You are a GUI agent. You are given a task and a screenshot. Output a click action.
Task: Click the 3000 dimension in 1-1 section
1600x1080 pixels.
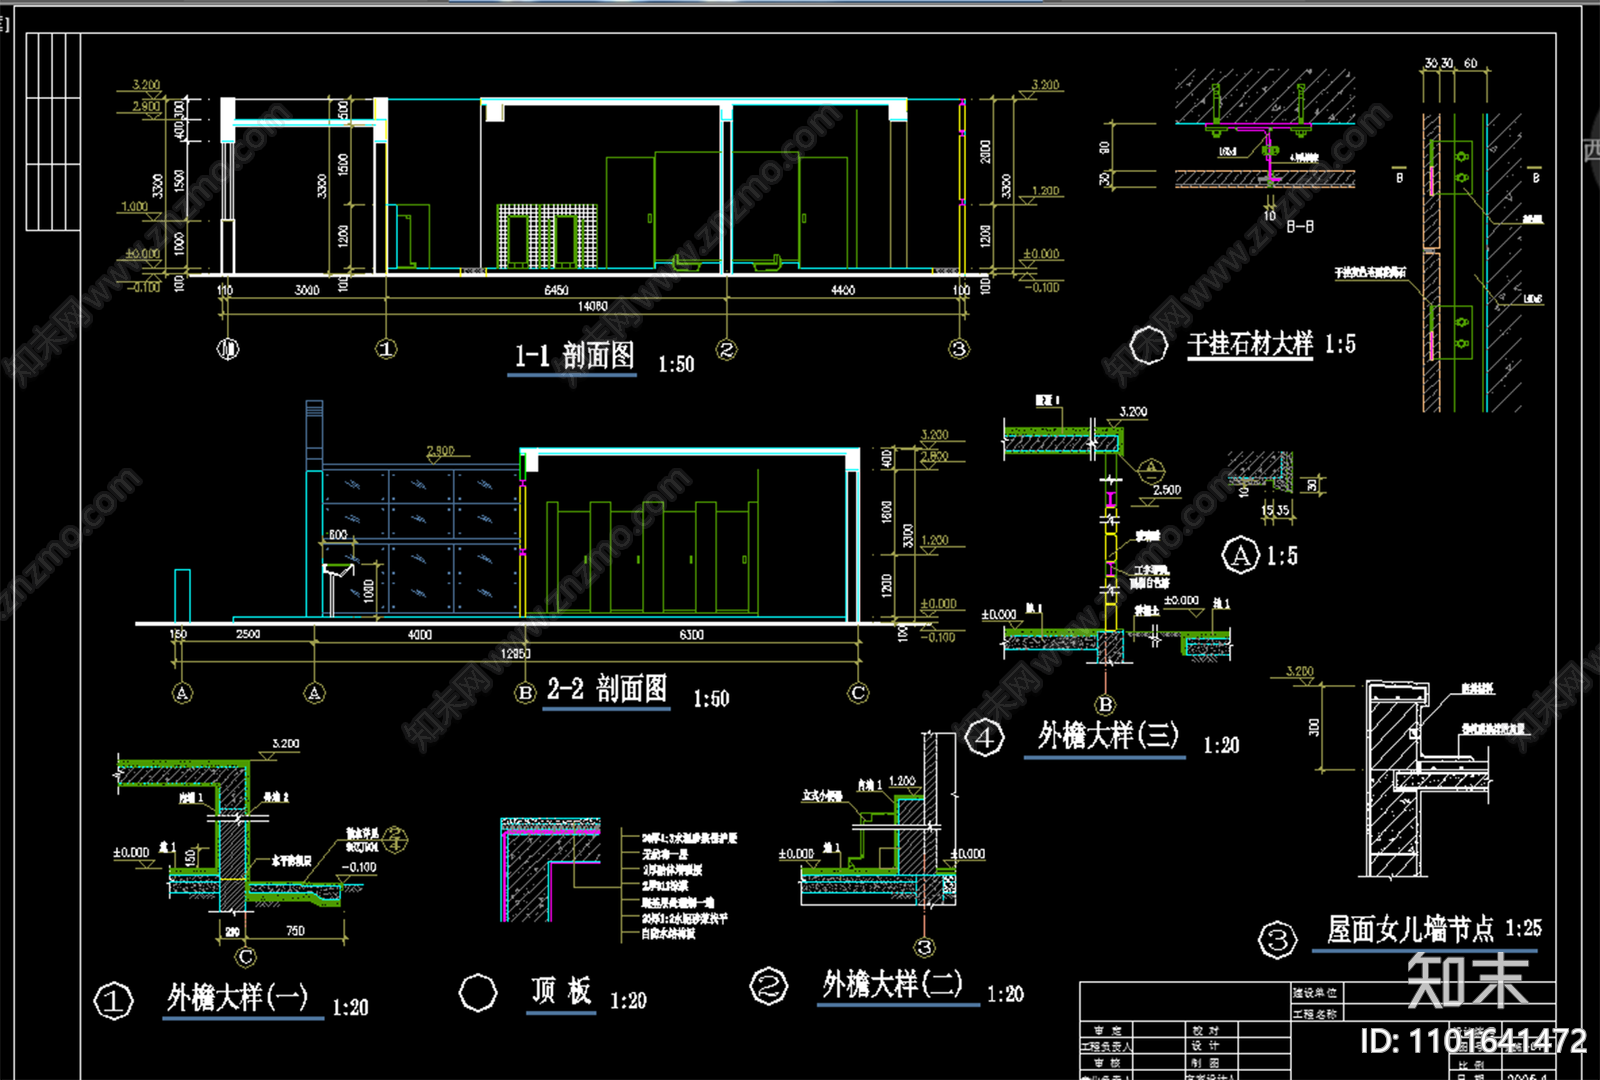pyautogui.click(x=307, y=290)
